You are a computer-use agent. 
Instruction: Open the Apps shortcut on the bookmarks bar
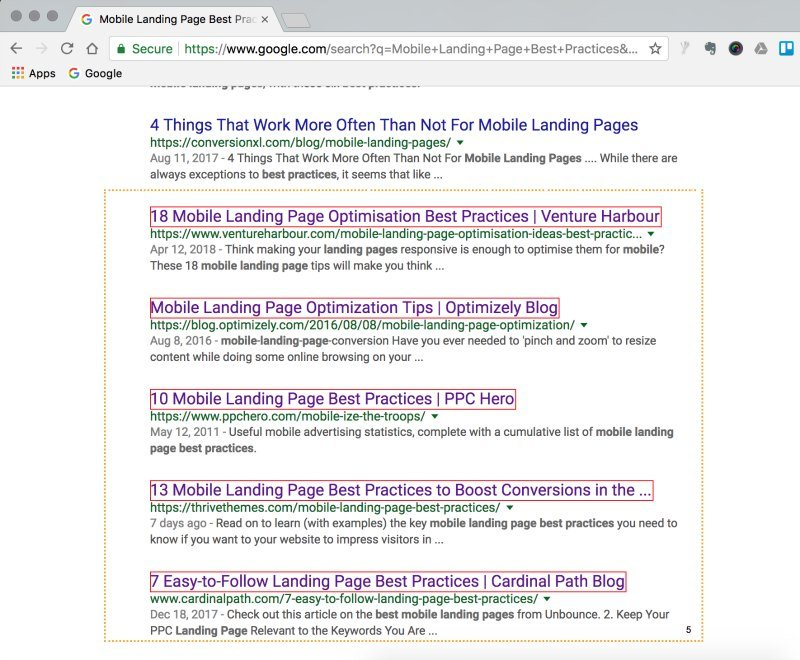point(31,73)
